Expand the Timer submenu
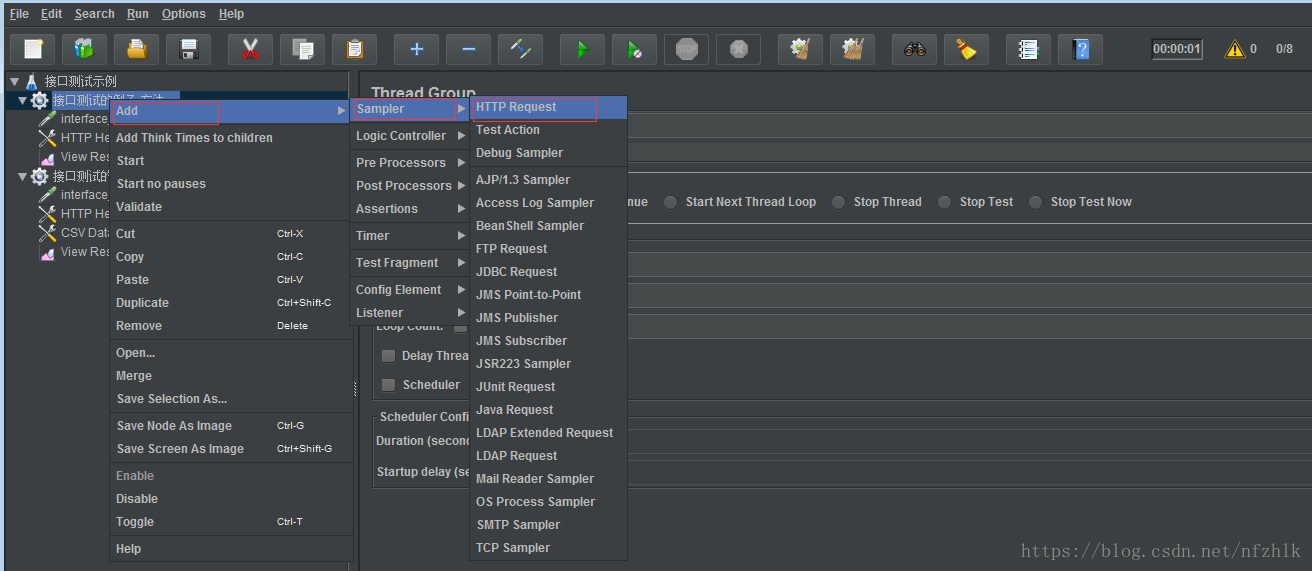 411,236
